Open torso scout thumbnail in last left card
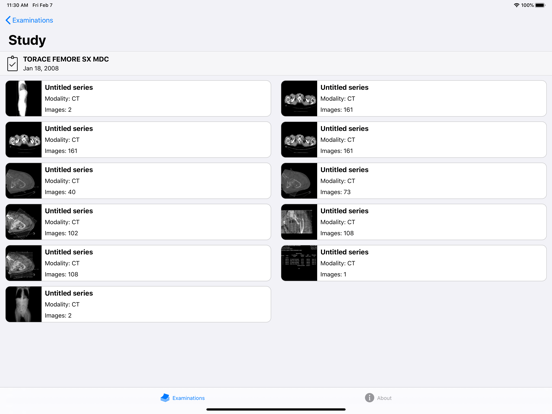This screenshot has height=414, width=552. pos(24,305)
